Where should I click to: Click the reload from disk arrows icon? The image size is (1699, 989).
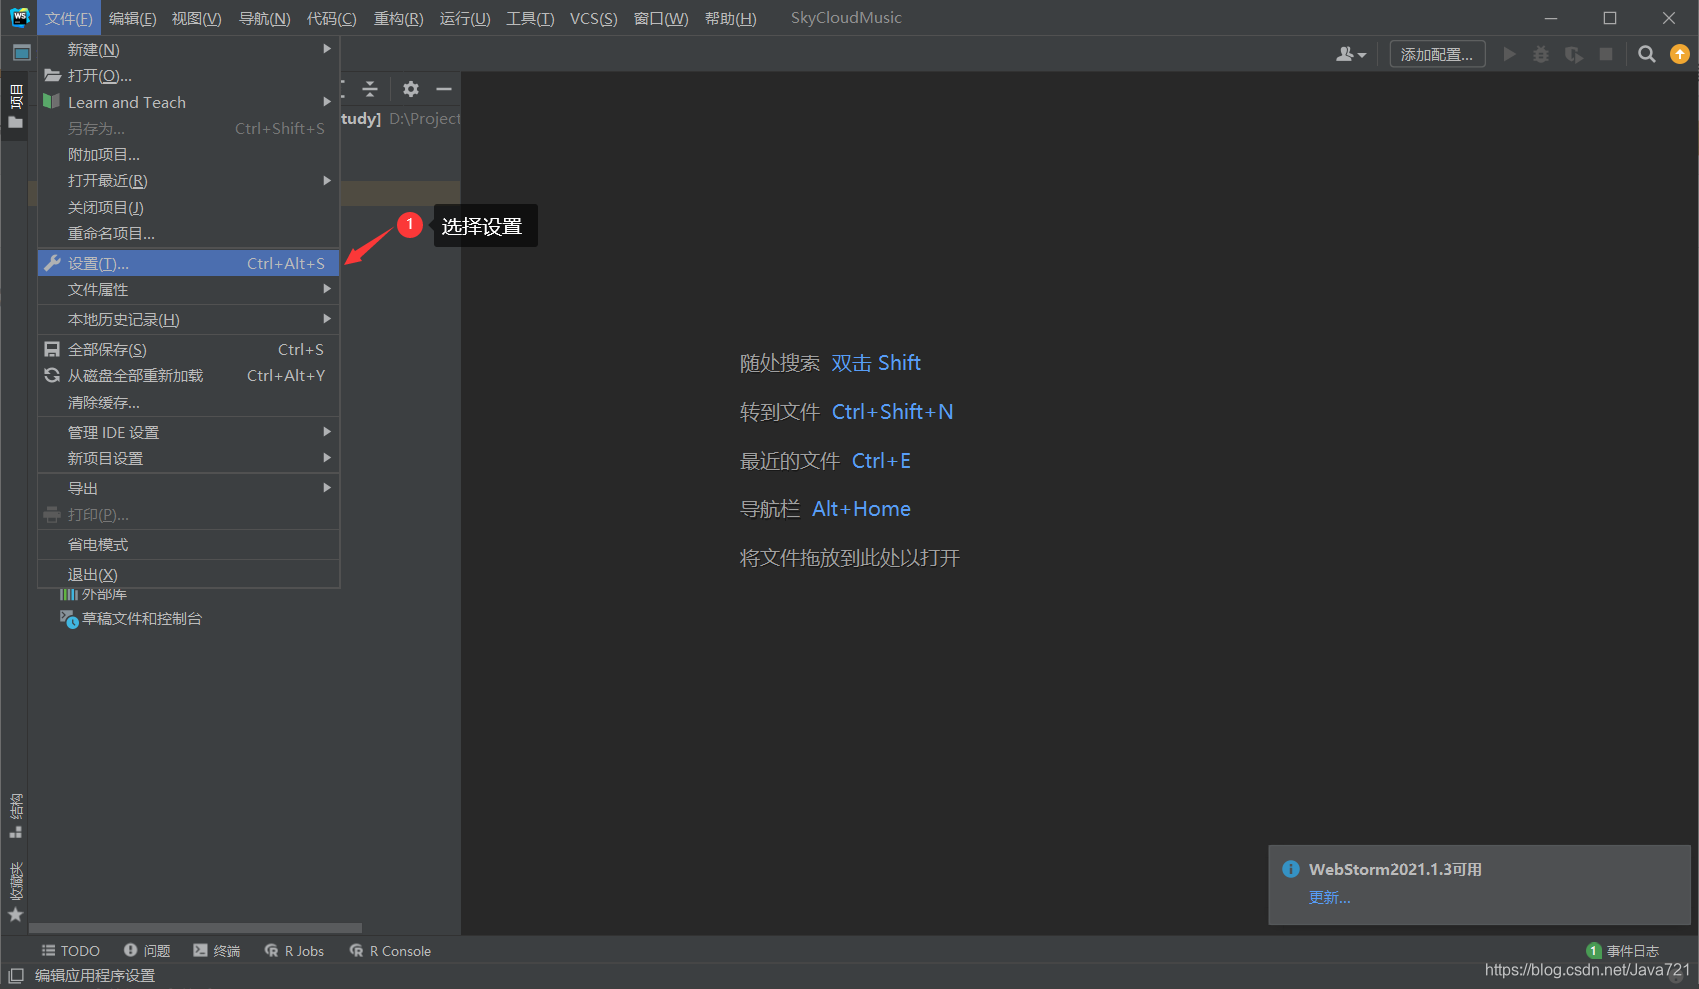pos(52,375)
